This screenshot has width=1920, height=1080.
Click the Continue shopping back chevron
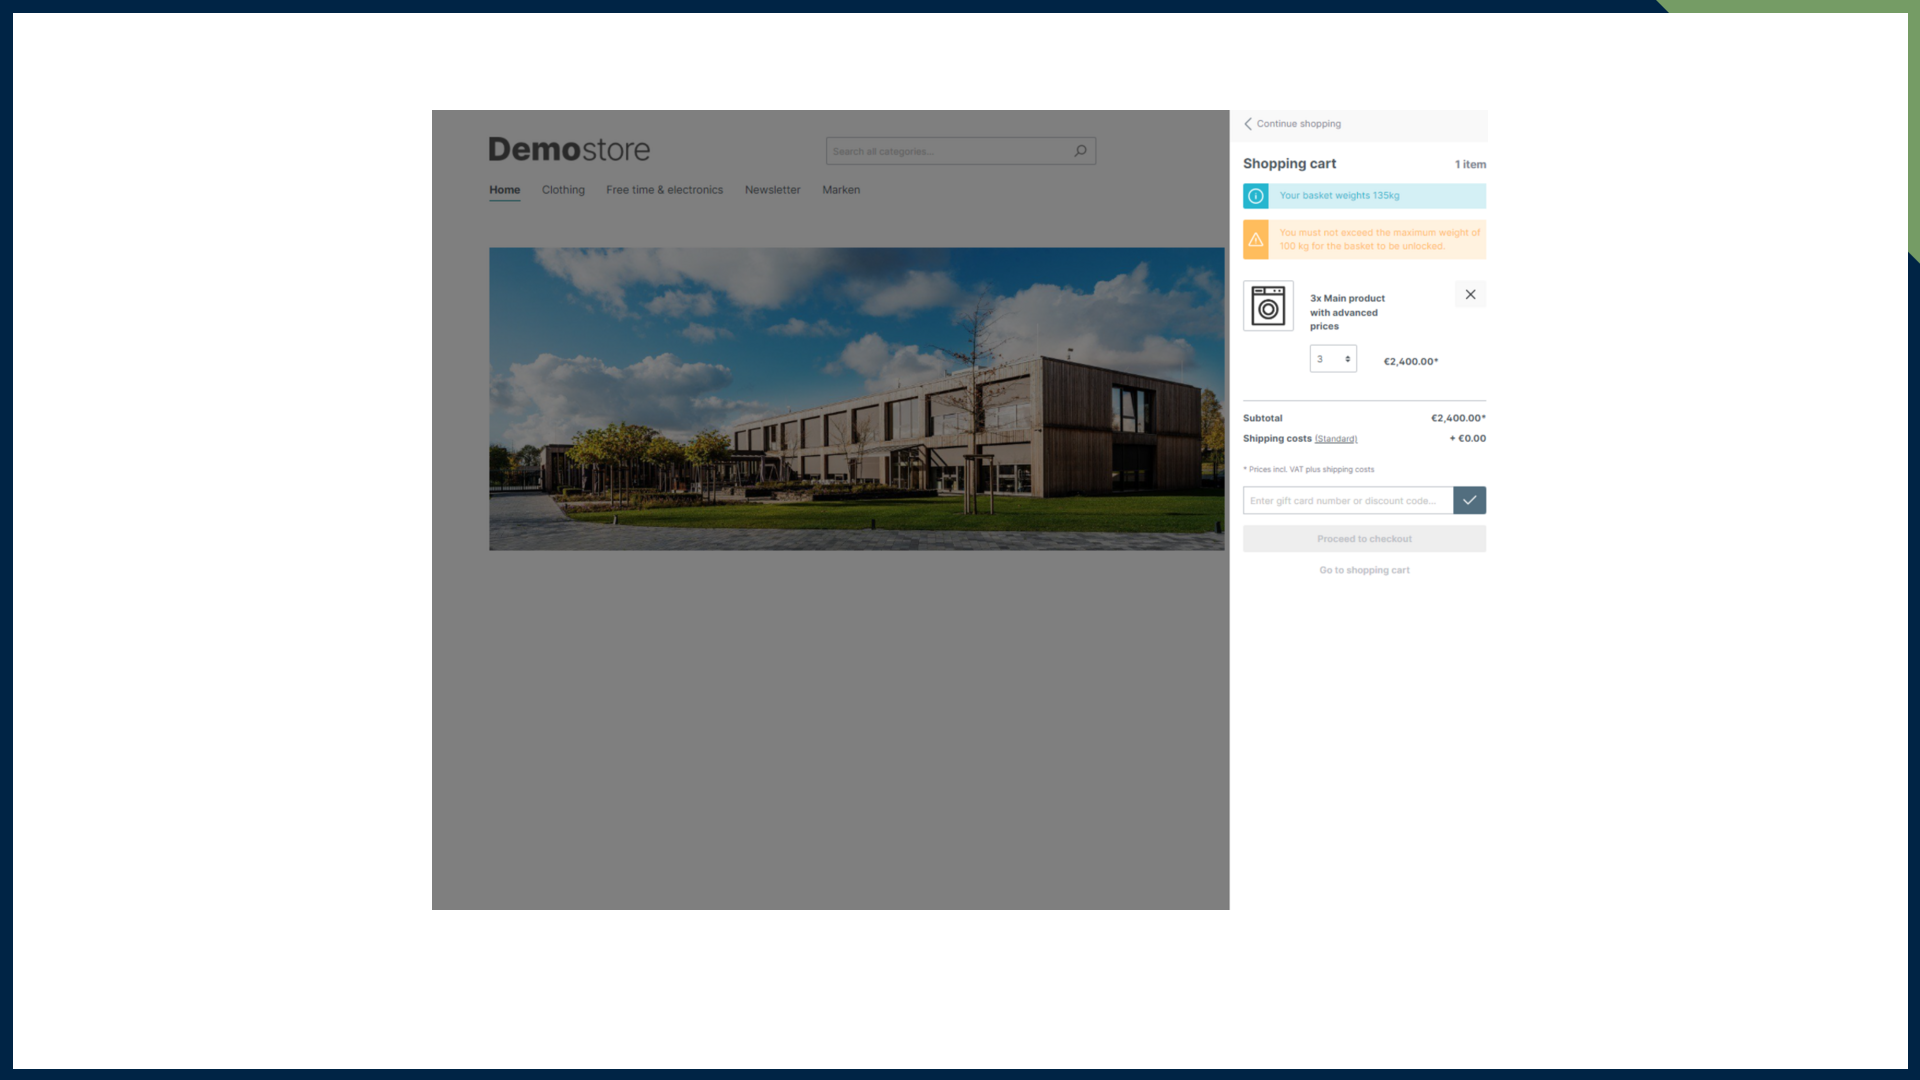click(x=1248, y=124)
